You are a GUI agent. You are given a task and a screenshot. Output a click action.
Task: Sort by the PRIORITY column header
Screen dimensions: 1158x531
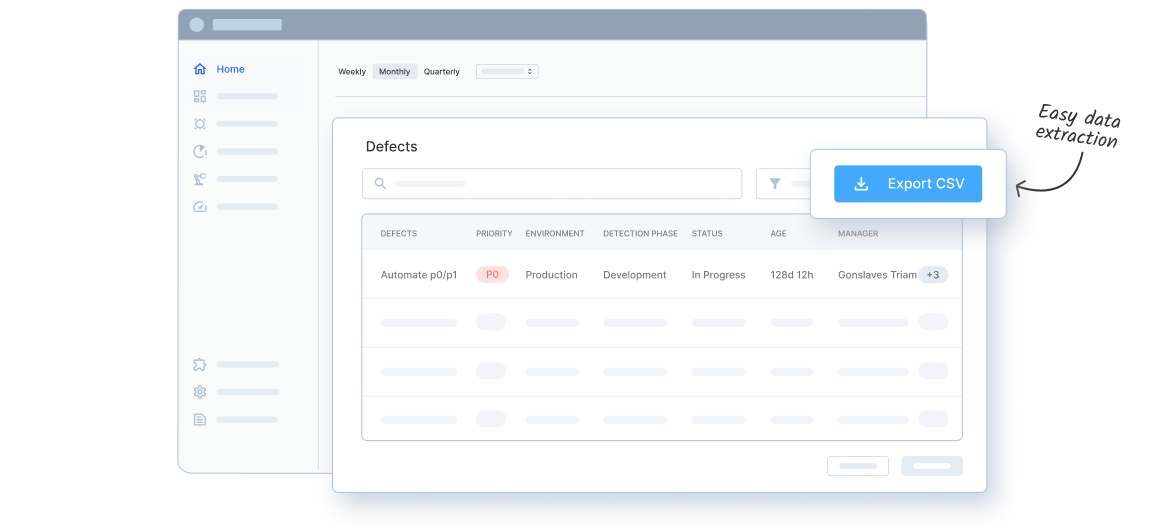tap(494, 233)
